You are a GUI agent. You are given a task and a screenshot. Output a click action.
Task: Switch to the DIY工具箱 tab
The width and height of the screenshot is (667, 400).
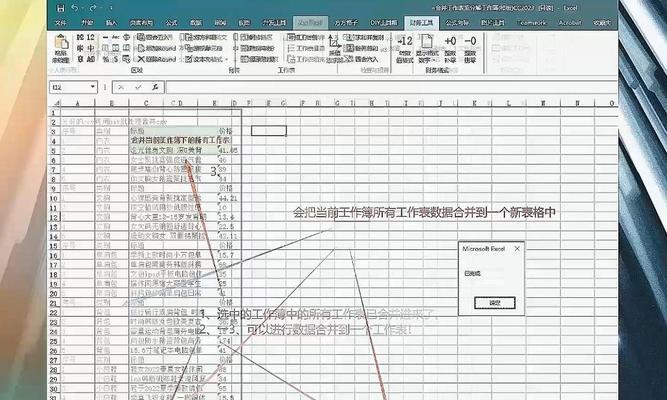384,23
